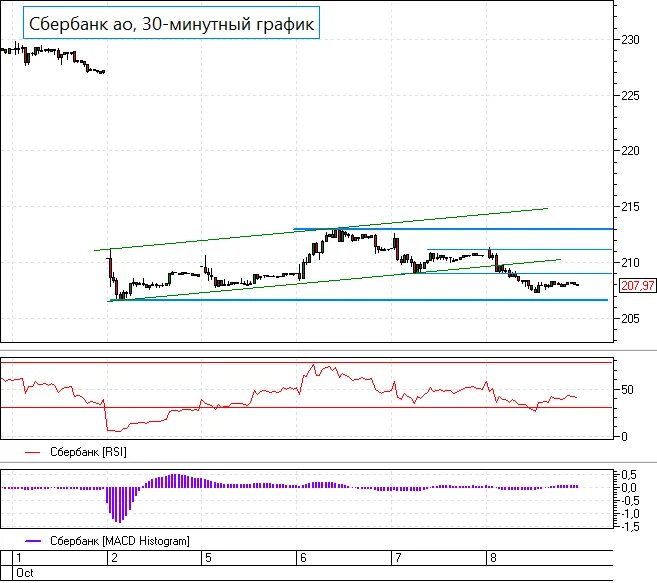Click the RSI axis value 0
657x583 pixels.
(x=624, y=436)
